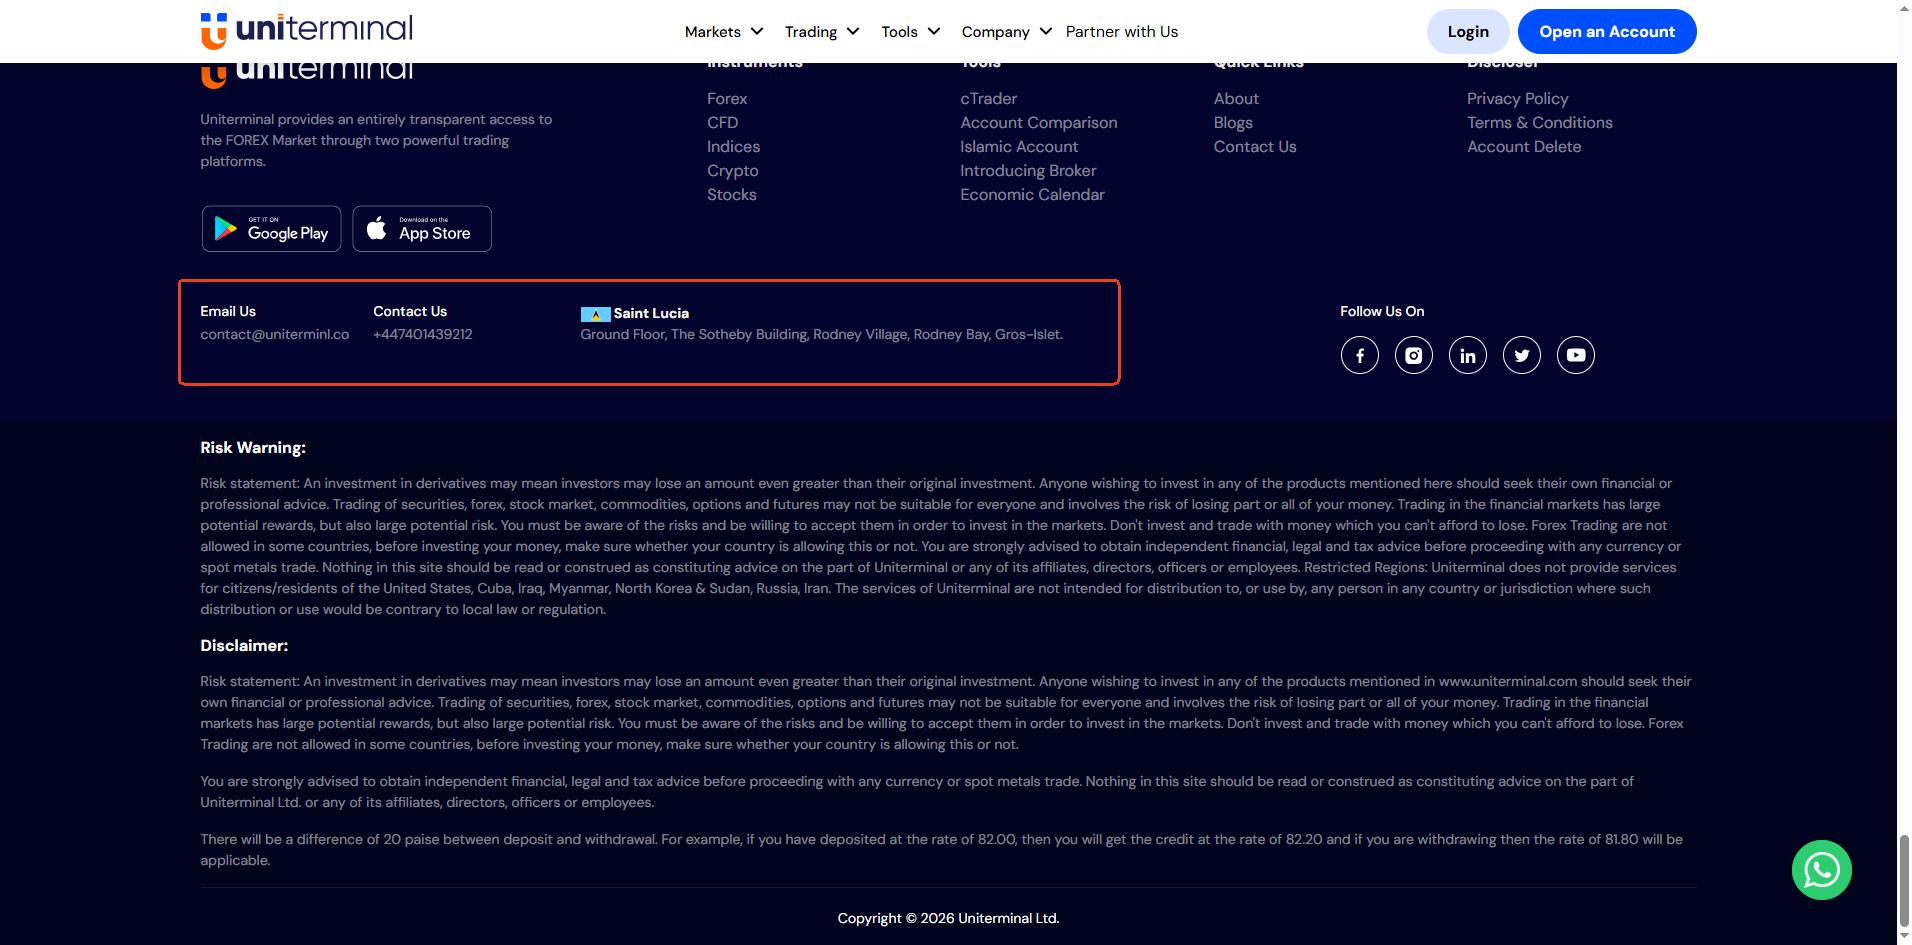1912x945 pixels.
Task: Click the Uniterminal logo in header
Action: pyautogui.click(x=306, y=30)
